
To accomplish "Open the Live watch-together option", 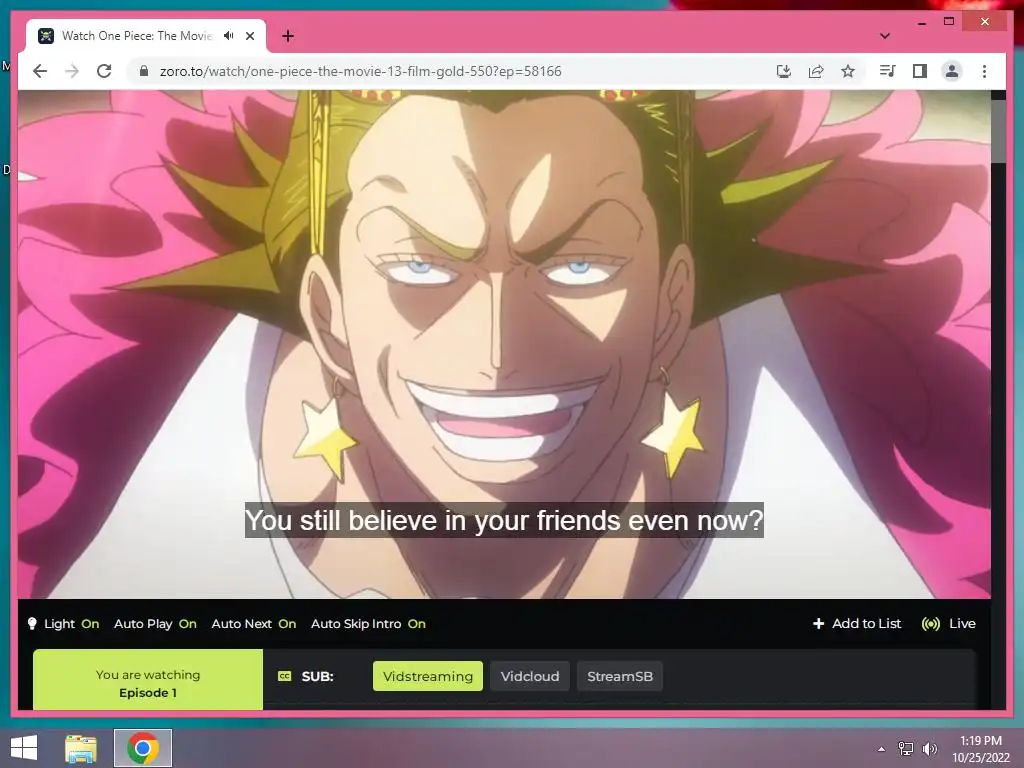I will click(948, 624).
